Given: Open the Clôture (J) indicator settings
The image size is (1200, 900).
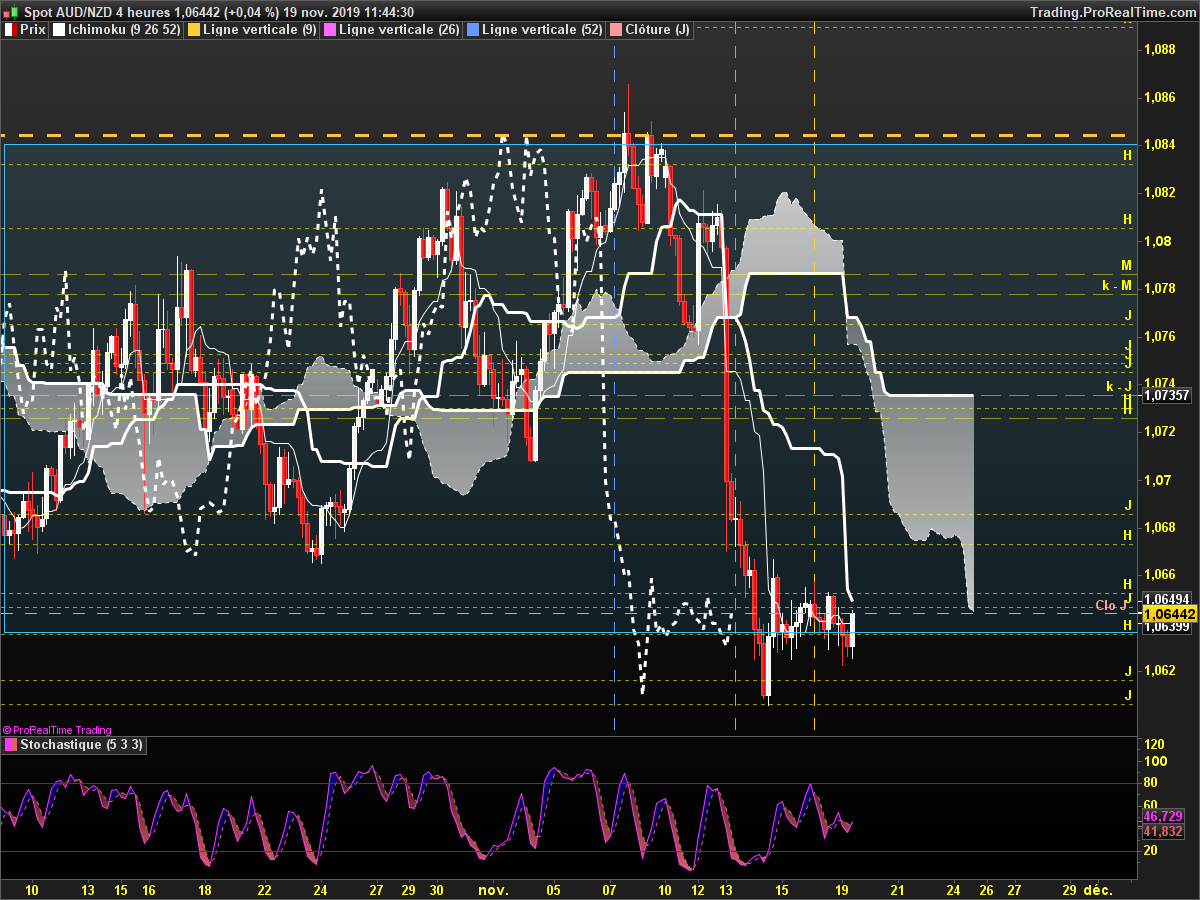Looking at the screenshot, I should pyautogui.click(x=651, y=30).
